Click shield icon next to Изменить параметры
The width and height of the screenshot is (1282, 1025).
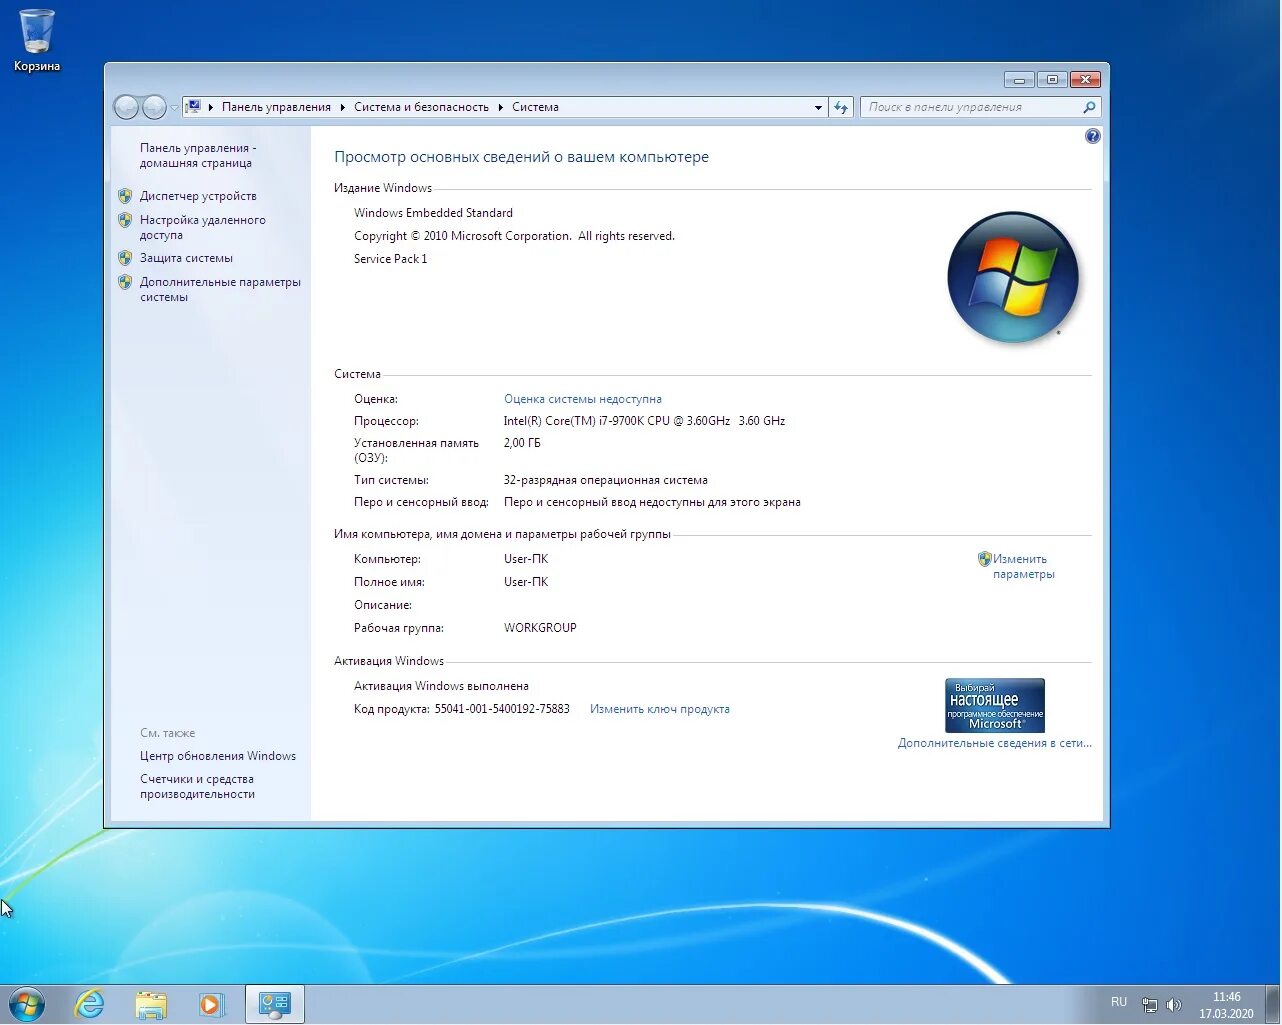pyautogui.click(x=984, y=559)
